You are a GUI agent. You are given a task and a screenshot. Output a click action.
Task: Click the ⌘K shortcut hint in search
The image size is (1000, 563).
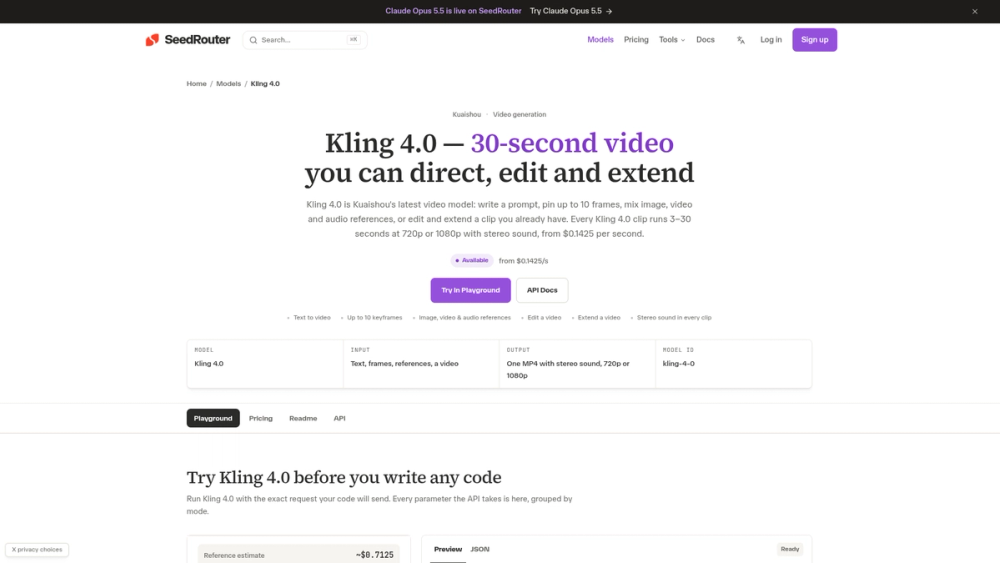353,40
